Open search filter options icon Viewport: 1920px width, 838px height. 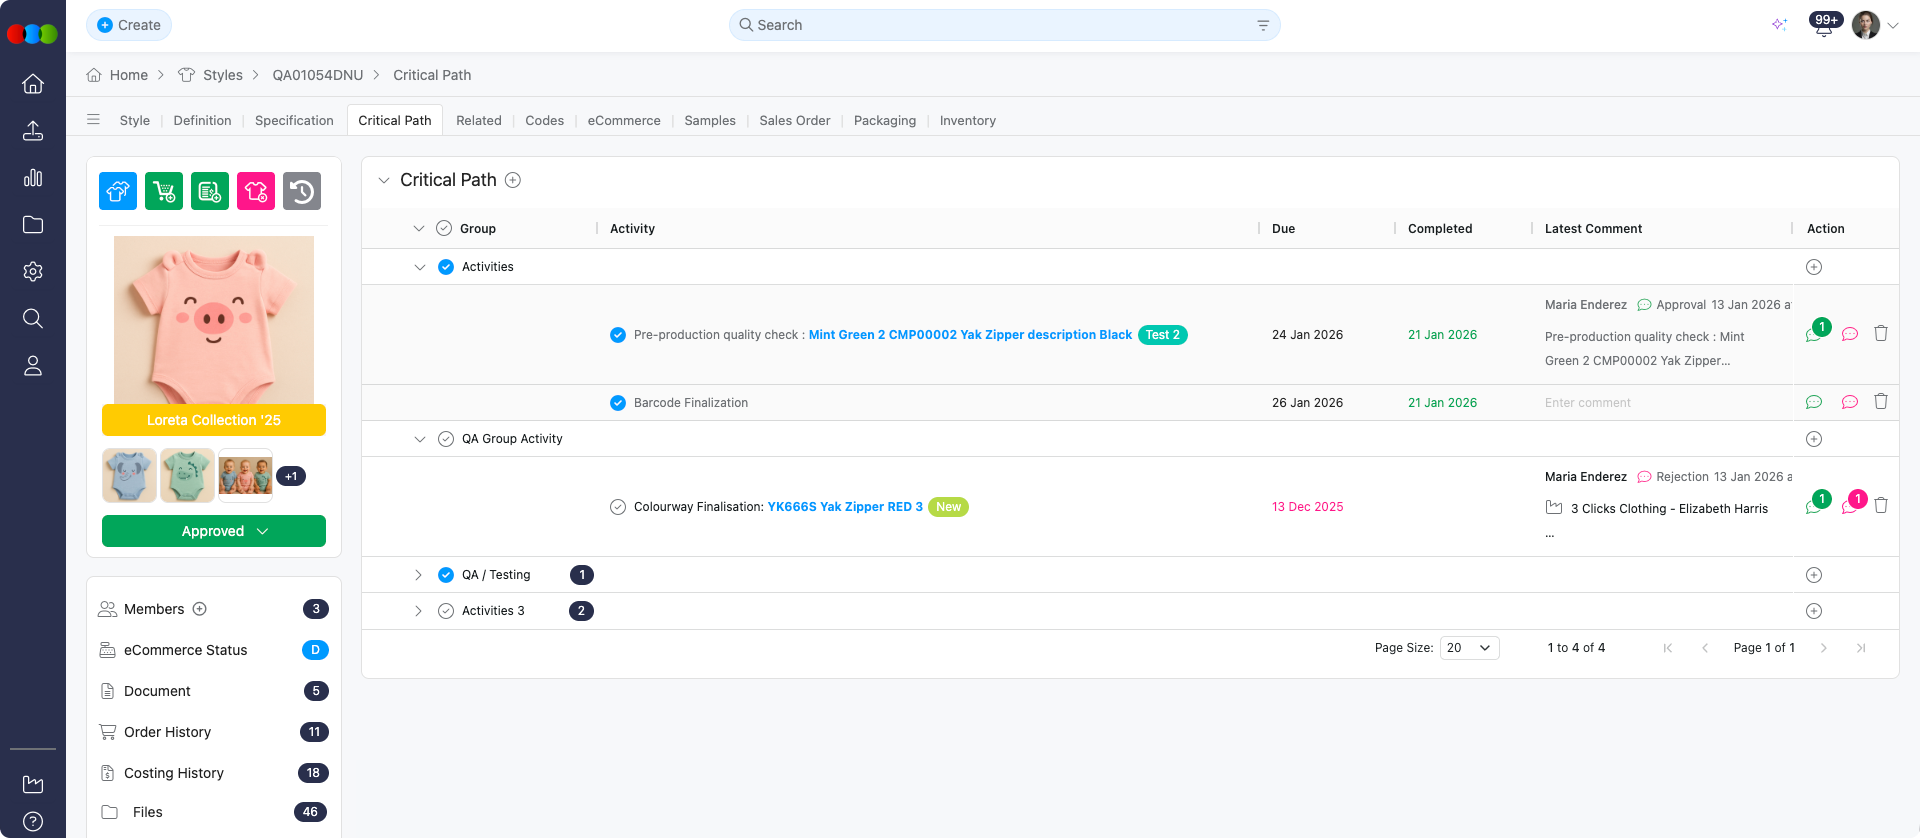coord(1263,25)
